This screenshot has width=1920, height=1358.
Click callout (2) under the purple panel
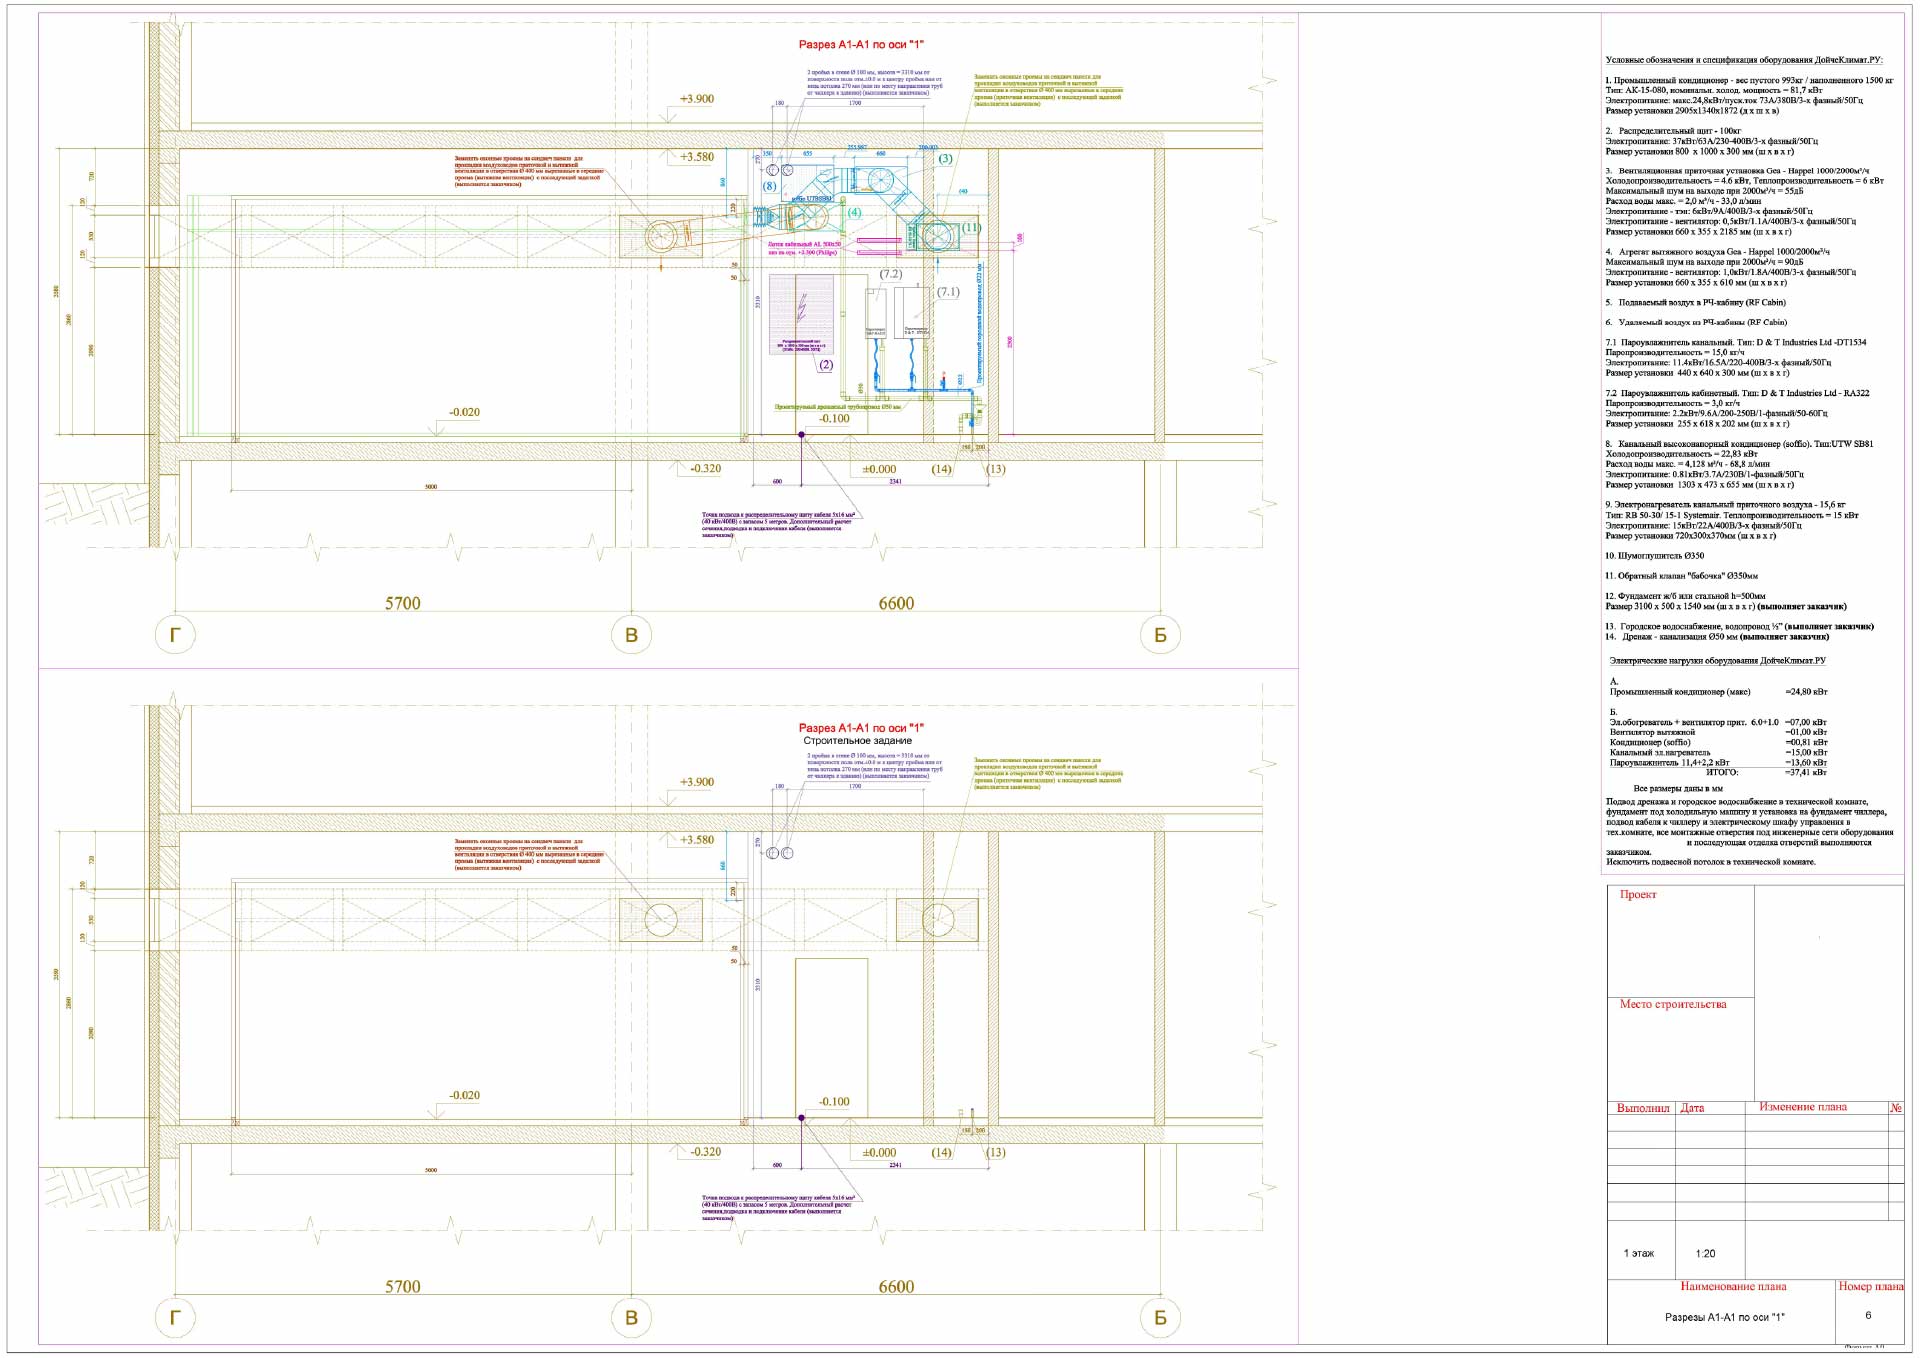(826, 365)
